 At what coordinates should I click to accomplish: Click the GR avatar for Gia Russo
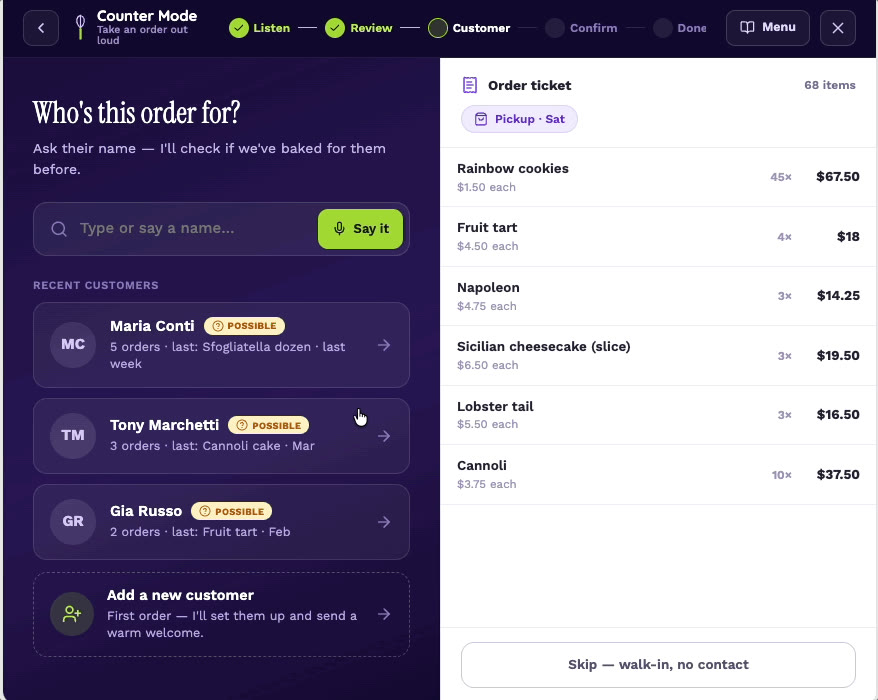(x=73, y=521)
